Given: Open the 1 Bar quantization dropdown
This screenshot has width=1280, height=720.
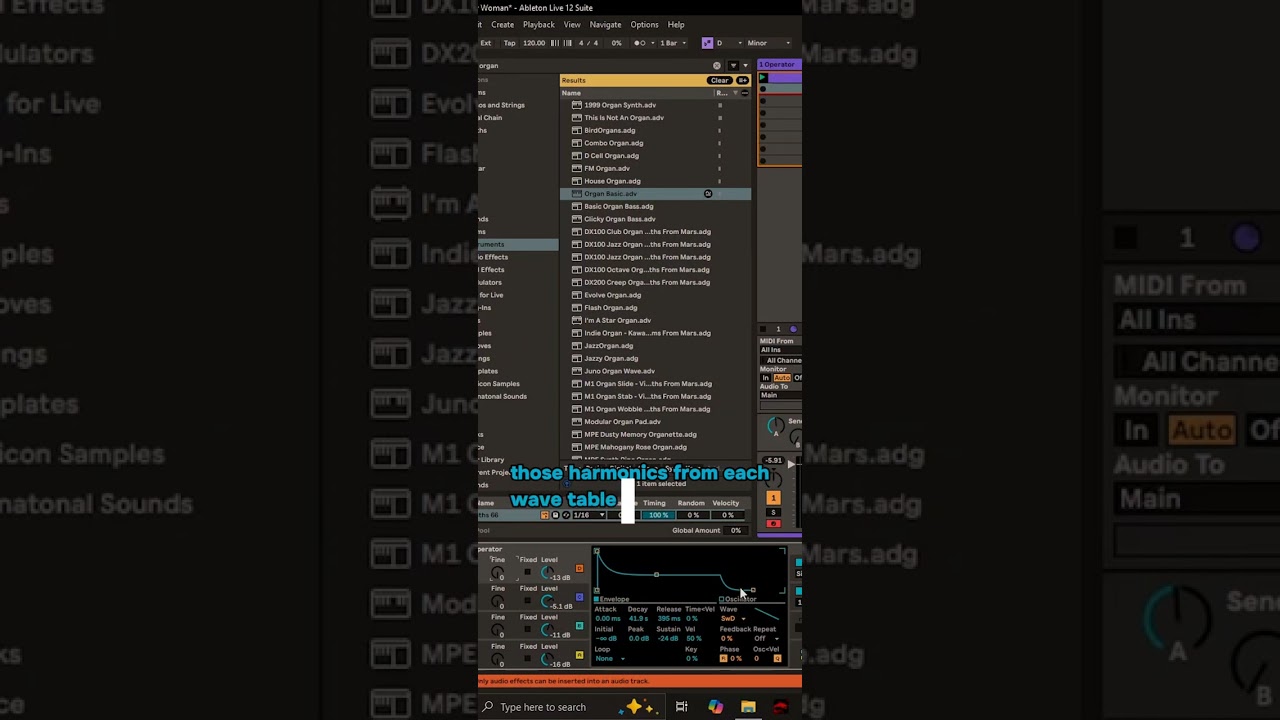Looking at the screenshot, I should coord(673,43).
